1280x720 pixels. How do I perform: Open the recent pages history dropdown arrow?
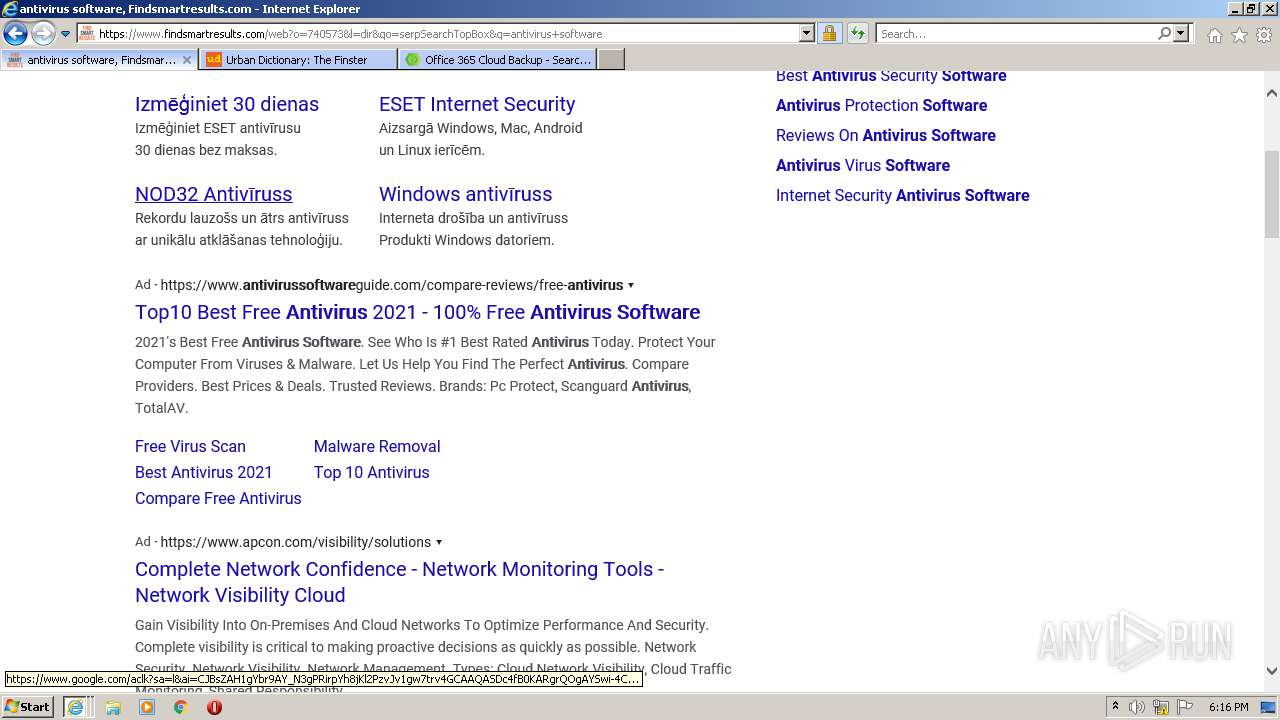point(66,34)
